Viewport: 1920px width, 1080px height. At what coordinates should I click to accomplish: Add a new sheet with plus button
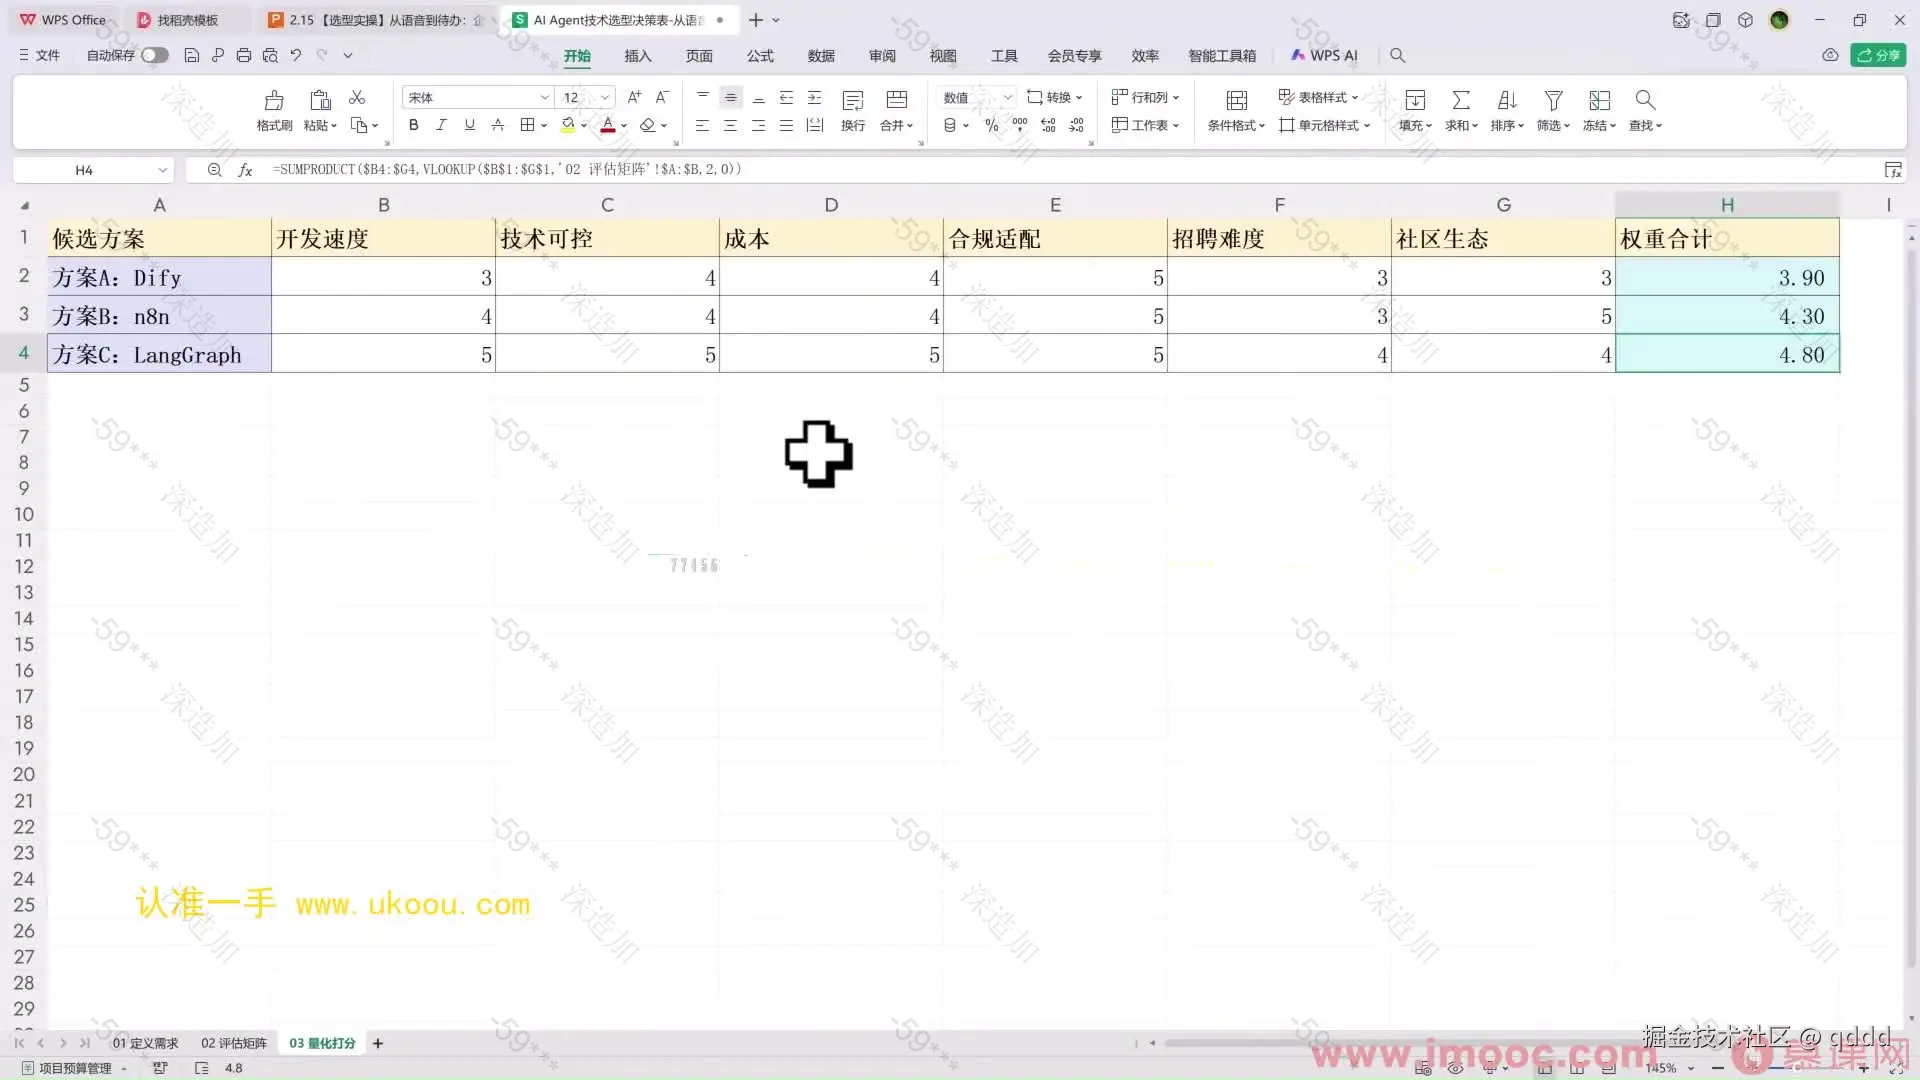[378, 1043]
